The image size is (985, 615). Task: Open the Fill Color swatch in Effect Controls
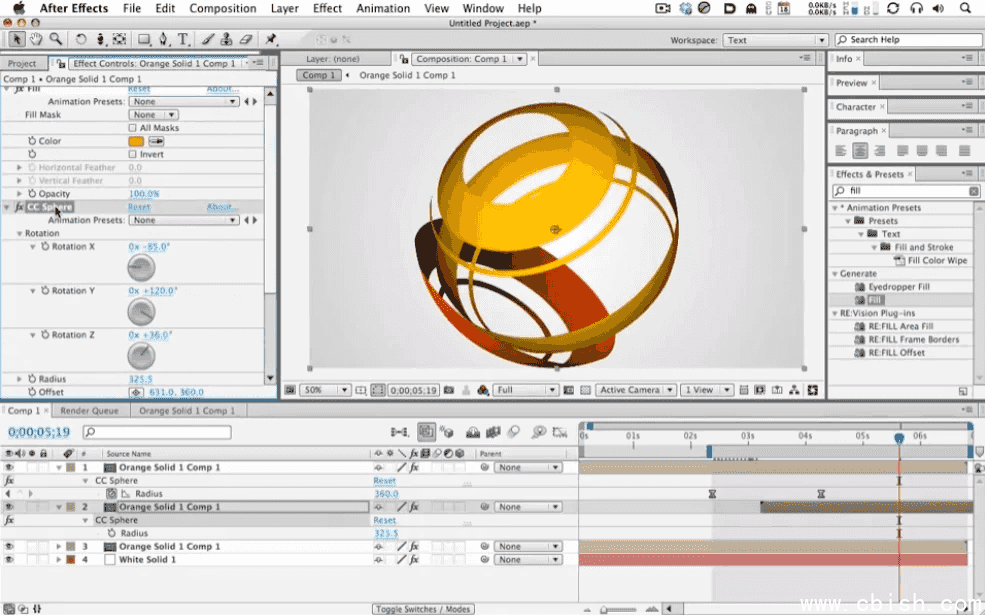pyautogui.click(x=137, y=141)
